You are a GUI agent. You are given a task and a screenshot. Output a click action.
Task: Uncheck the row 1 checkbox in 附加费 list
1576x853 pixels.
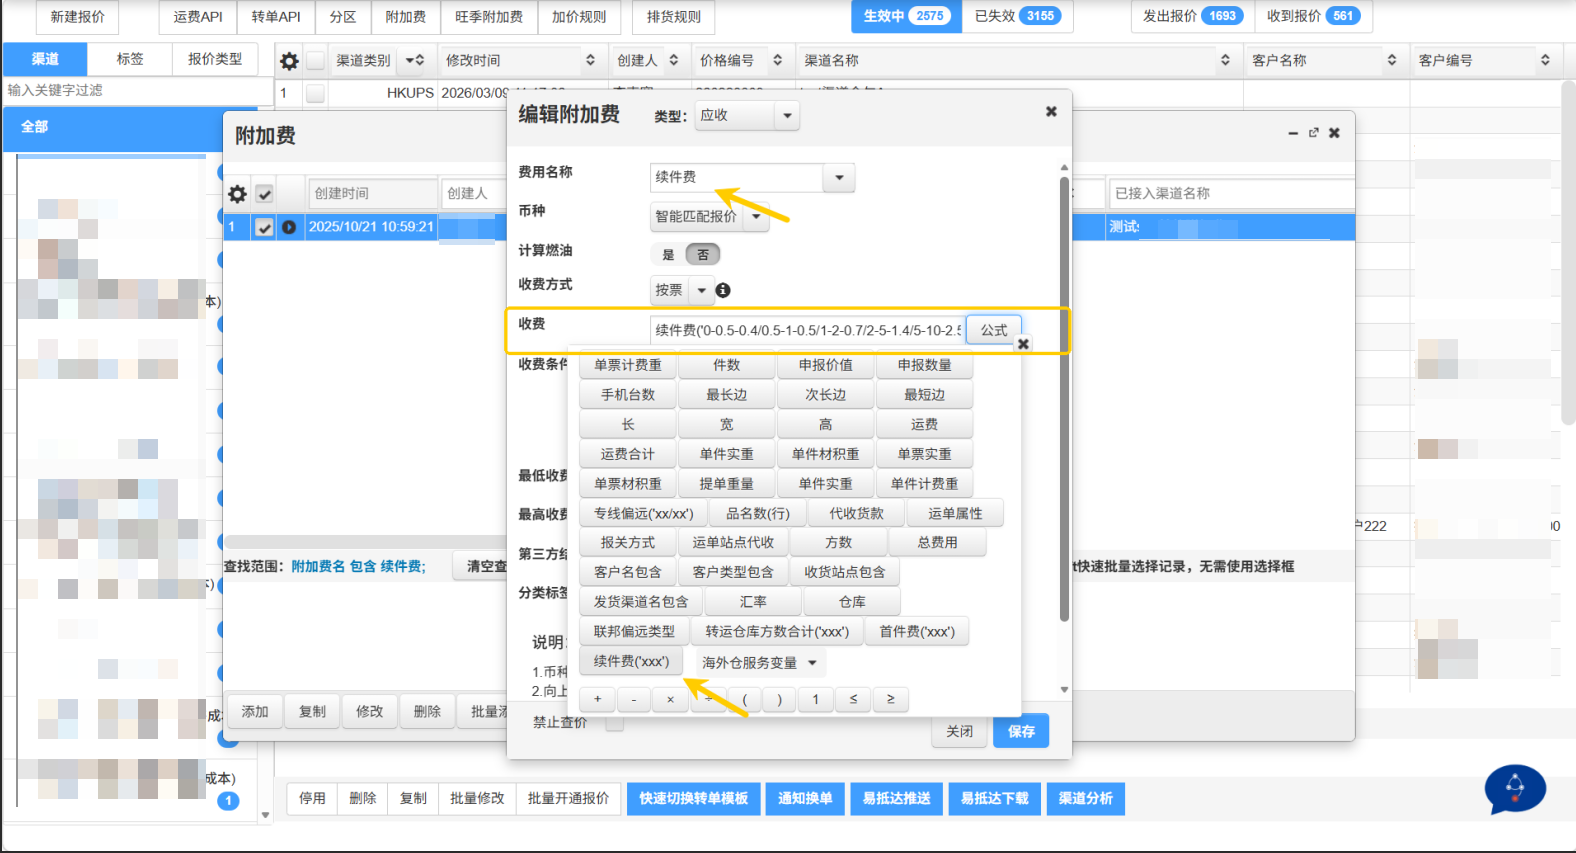click(264, 227)
